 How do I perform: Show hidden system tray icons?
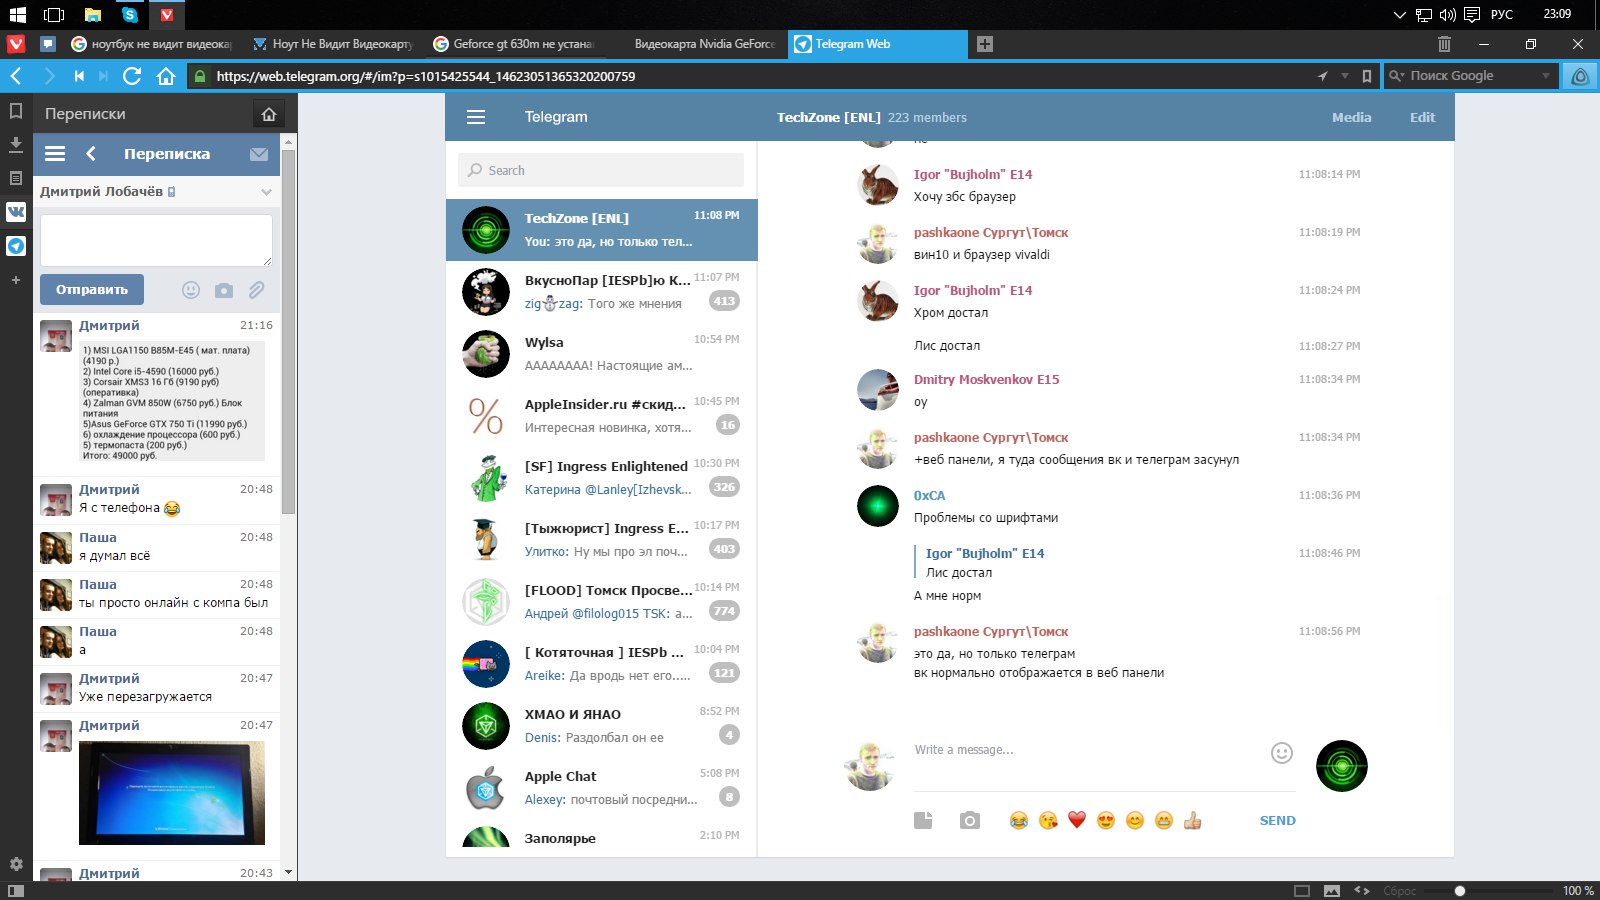click(1399, 15)
